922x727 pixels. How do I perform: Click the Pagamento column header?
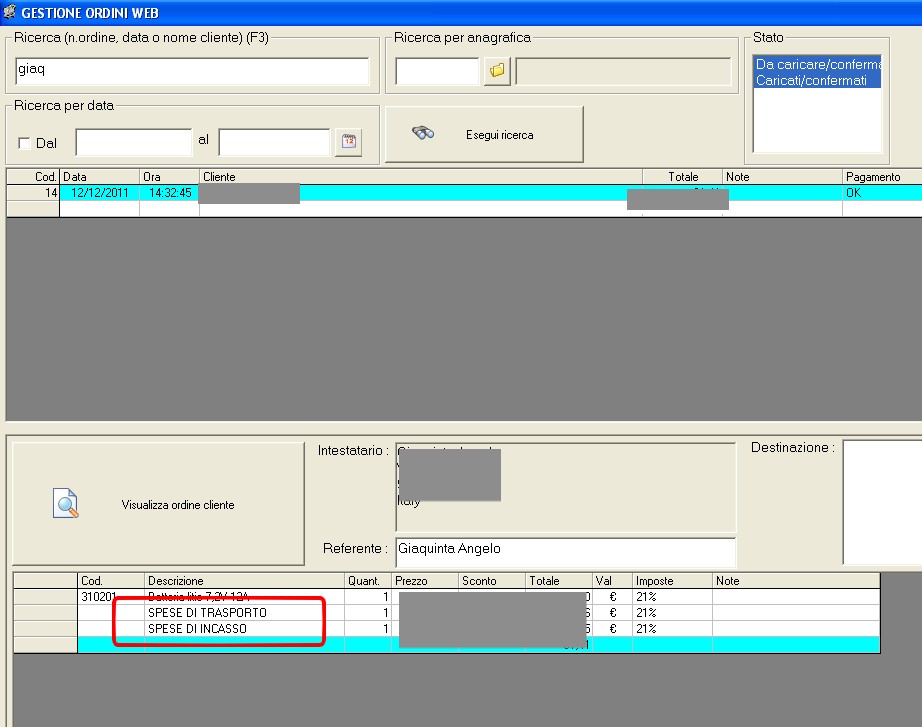click(x=882, y=176)
